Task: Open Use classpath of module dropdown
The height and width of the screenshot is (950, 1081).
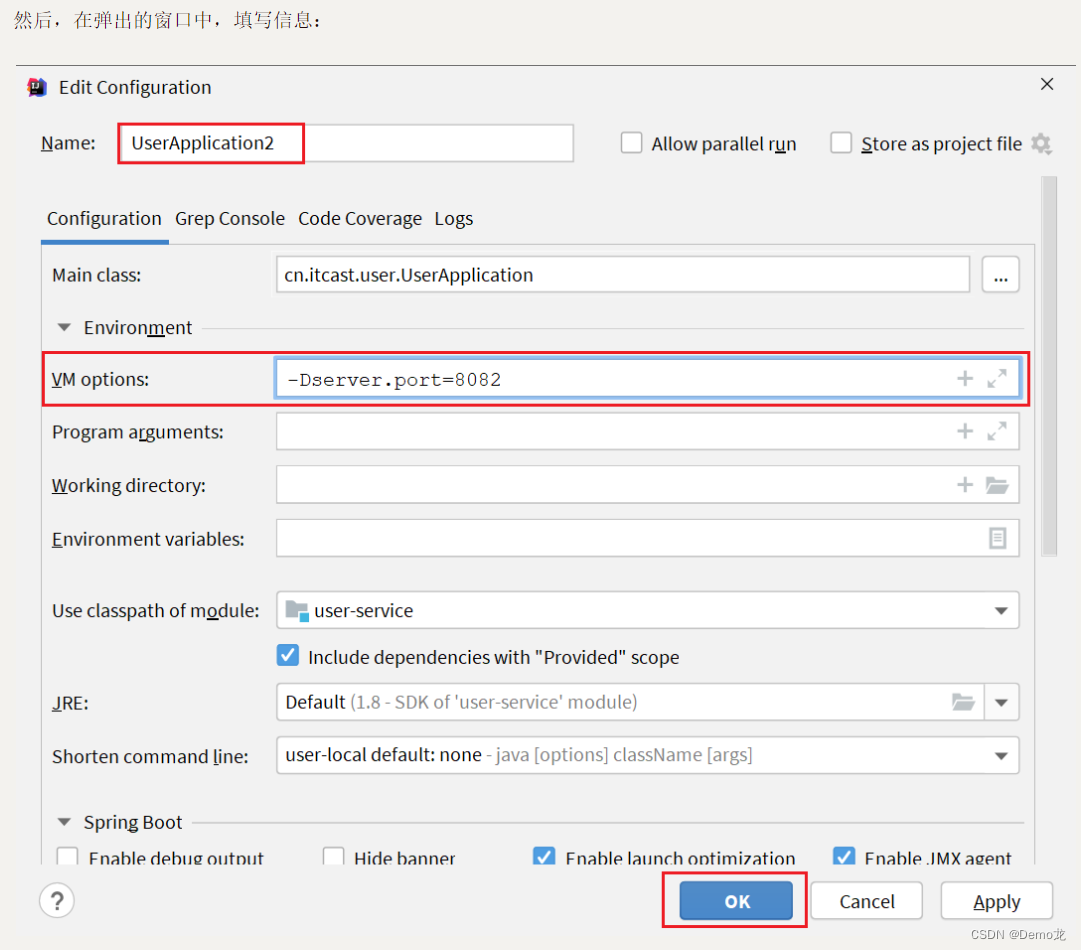Action: pyautogui.click(x=1001, y=611)
